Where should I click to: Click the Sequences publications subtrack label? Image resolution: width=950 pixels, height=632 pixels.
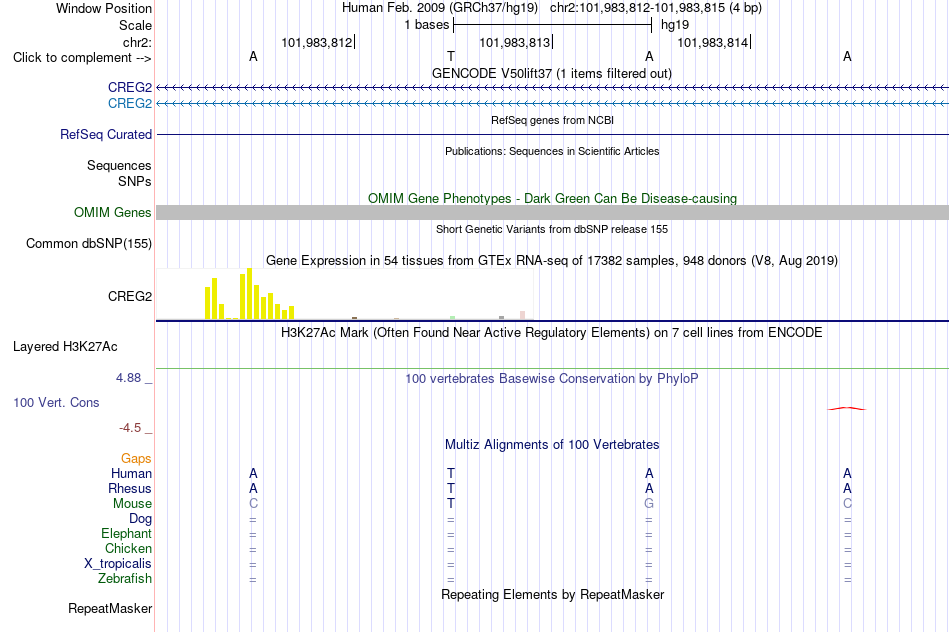tap(119, 165)
